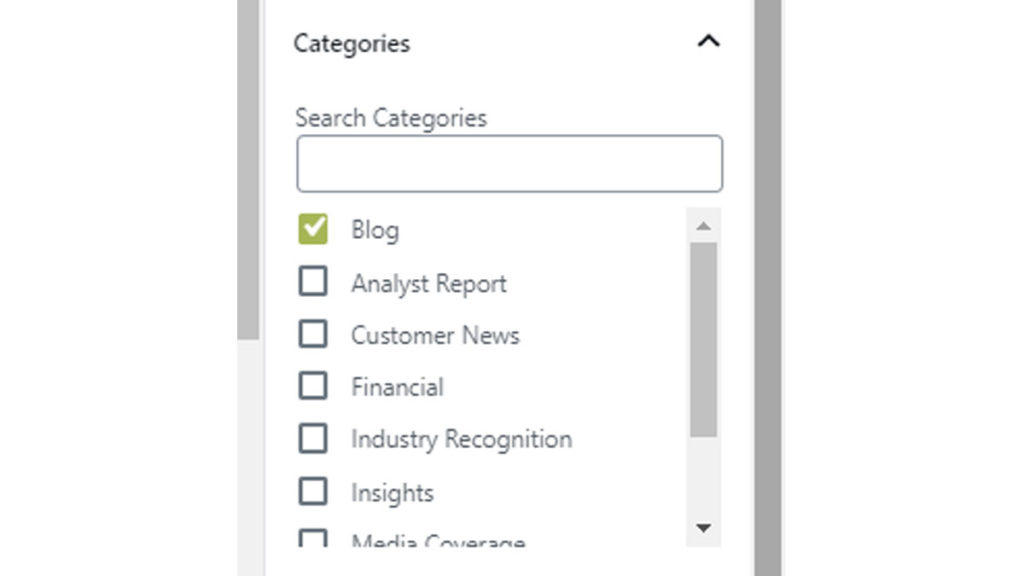Click into the Search Categories text field
1024x576 pixels.
point(509,164)
